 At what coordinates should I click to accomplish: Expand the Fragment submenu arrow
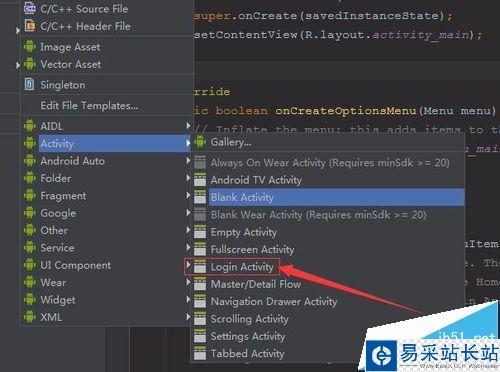pyautogui.click(x=188, y=195)
